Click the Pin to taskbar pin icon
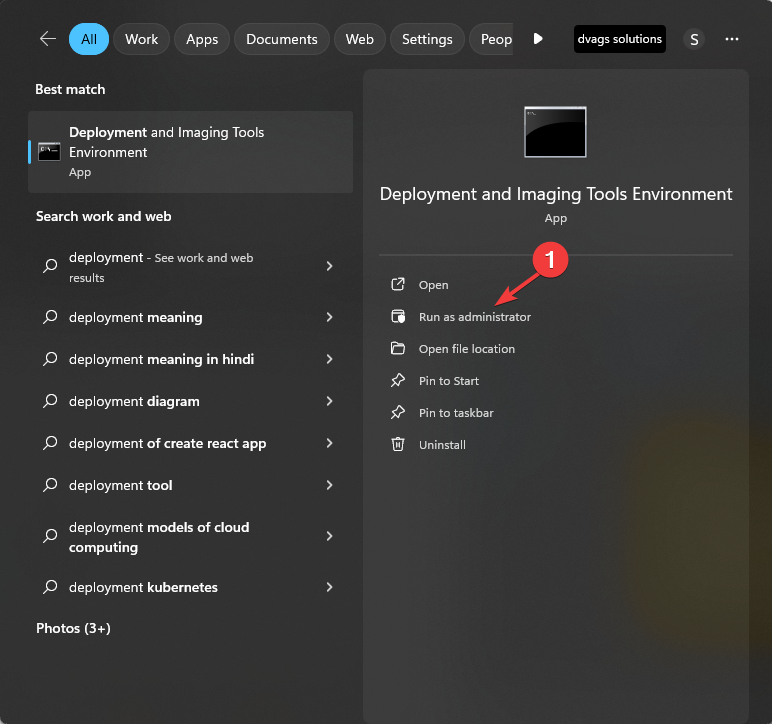The width and height of the screenshot is (772, 724). (x=398, y=412)
